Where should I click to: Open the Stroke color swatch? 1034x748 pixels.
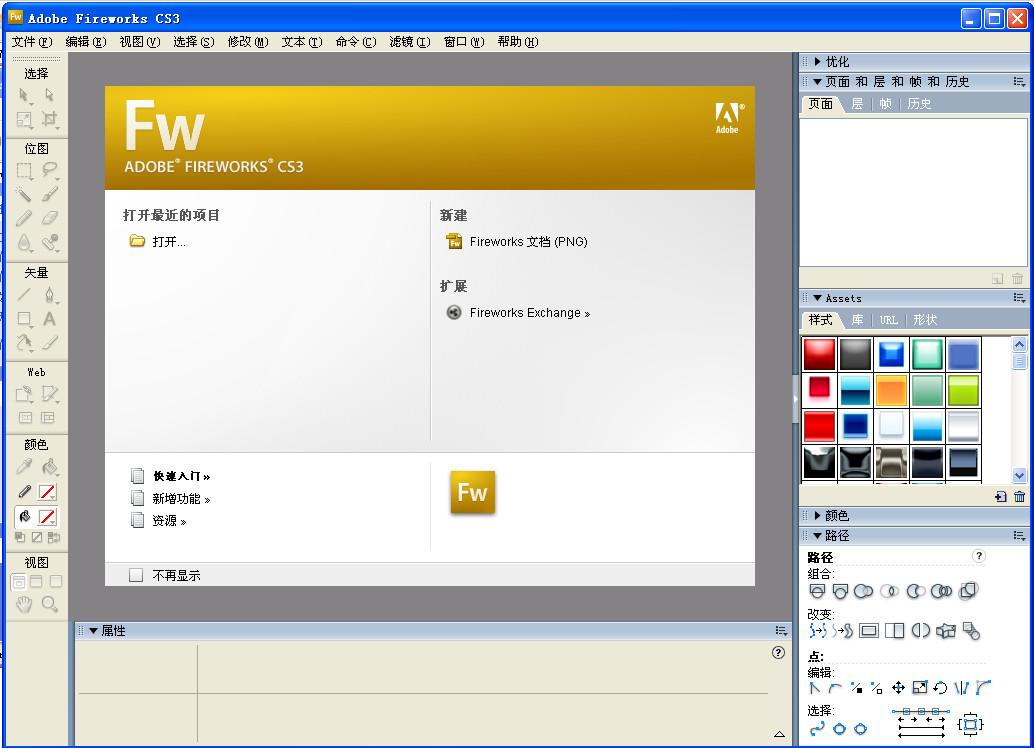click(x=47, y=492)
